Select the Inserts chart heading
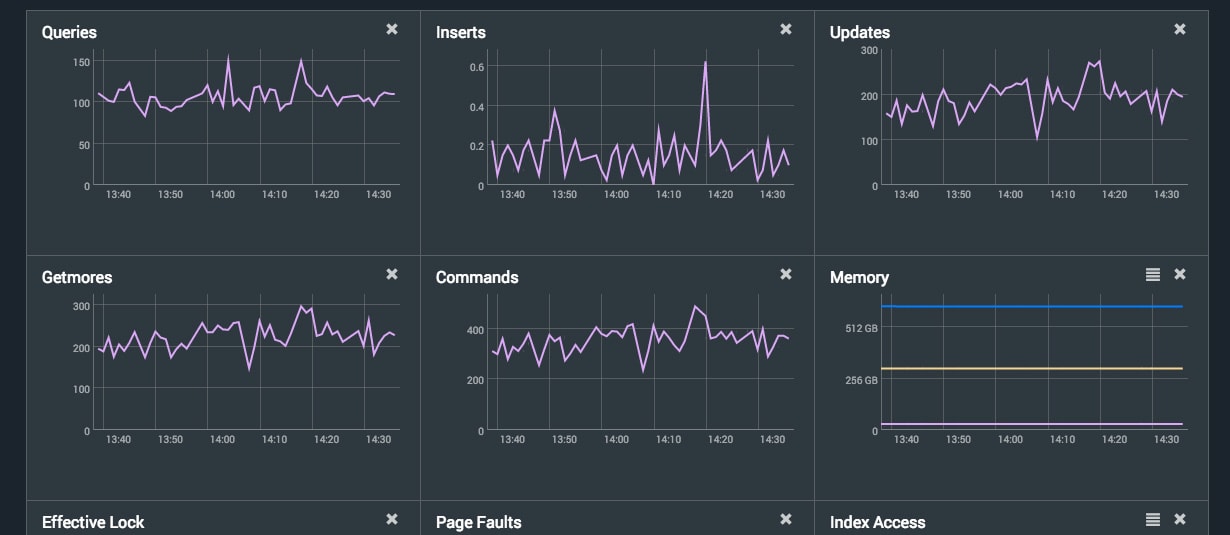Screen dimensions: 1230x535 point(460,33)
